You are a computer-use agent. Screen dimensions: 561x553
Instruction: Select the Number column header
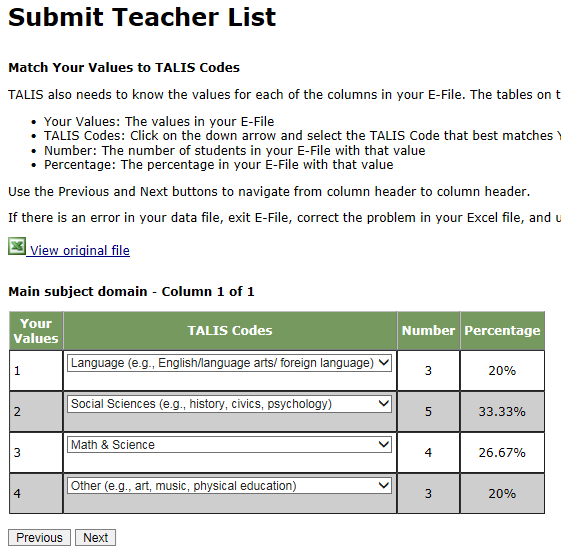pos(428,331)
